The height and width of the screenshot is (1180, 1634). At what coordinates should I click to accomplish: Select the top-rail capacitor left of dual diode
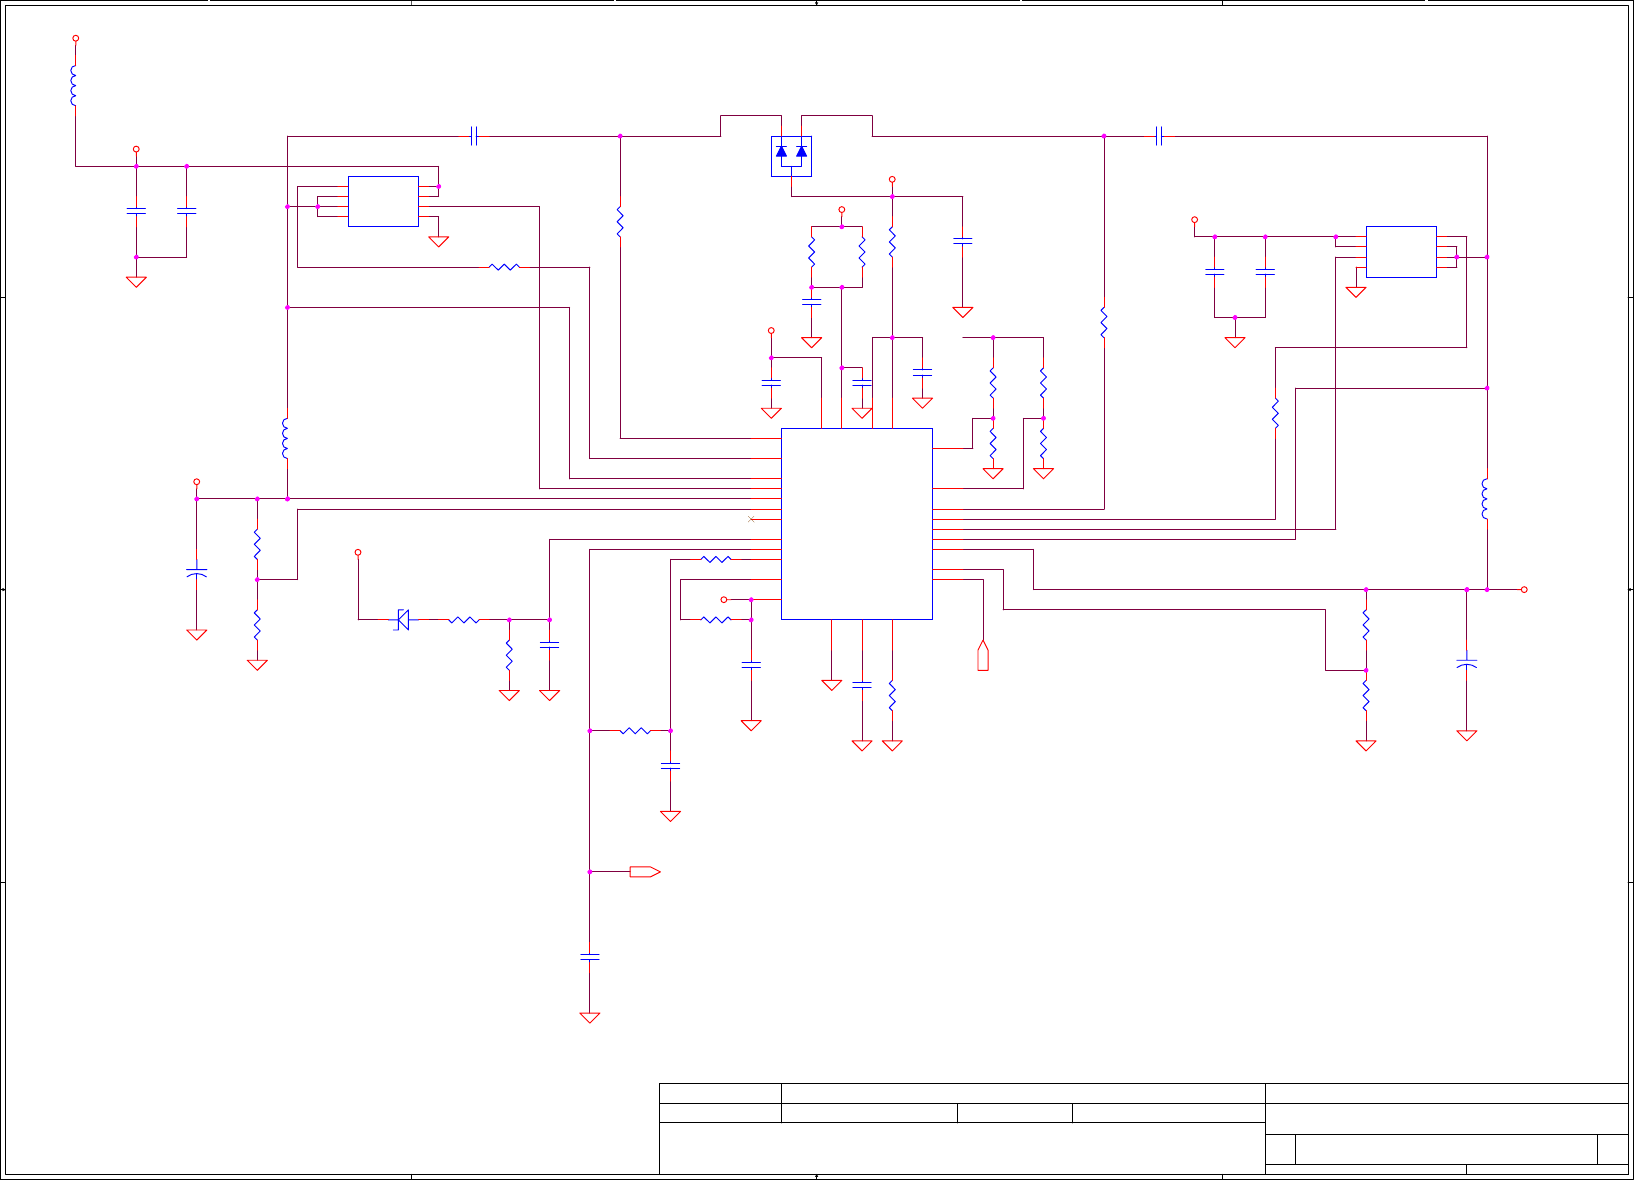[x=474, y=136]
